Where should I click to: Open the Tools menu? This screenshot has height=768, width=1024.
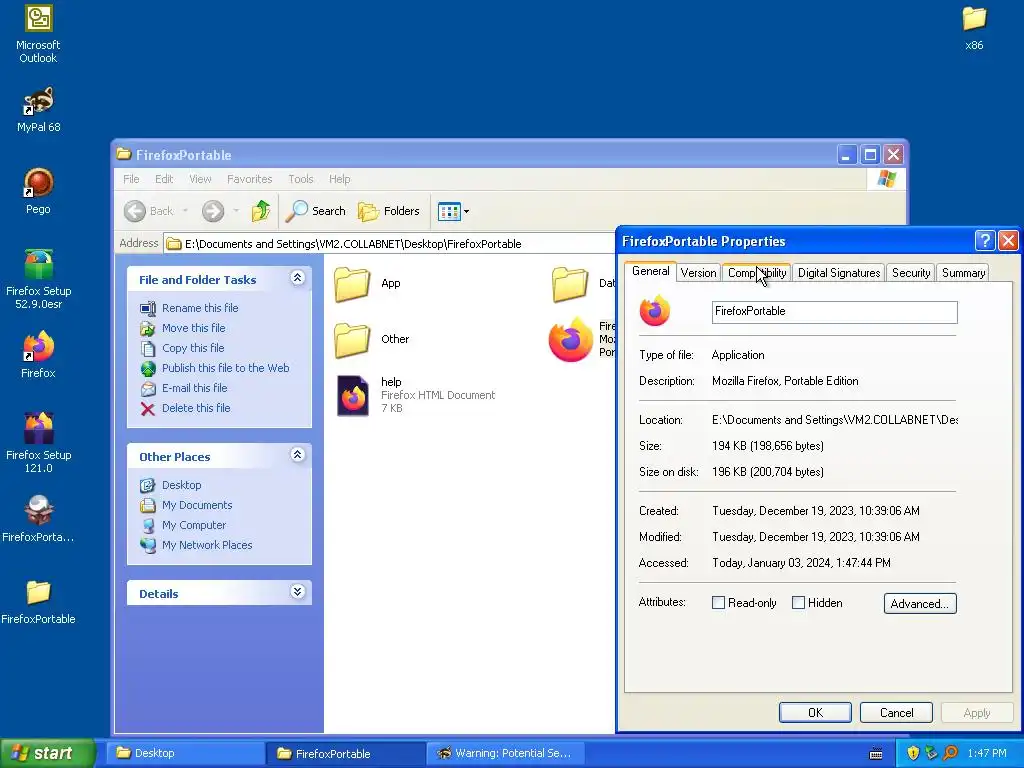[x=300, y=179]
